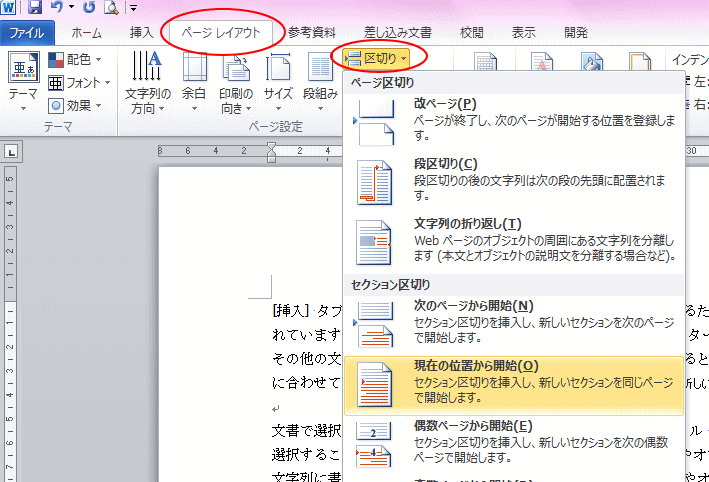Viewport: 709px width, 482px height.
Task: Open the テーマ gallery button
Action: (23, 81)
